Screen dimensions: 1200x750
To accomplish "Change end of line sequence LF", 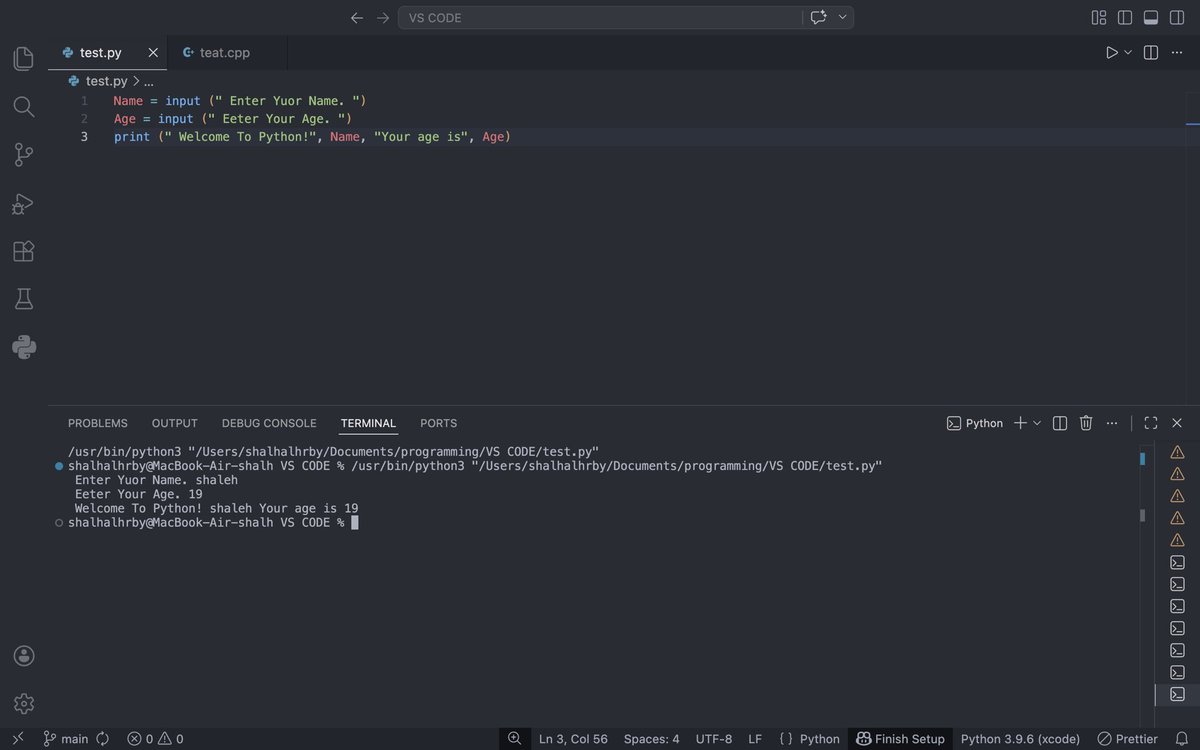I will [x=755, y=739].
